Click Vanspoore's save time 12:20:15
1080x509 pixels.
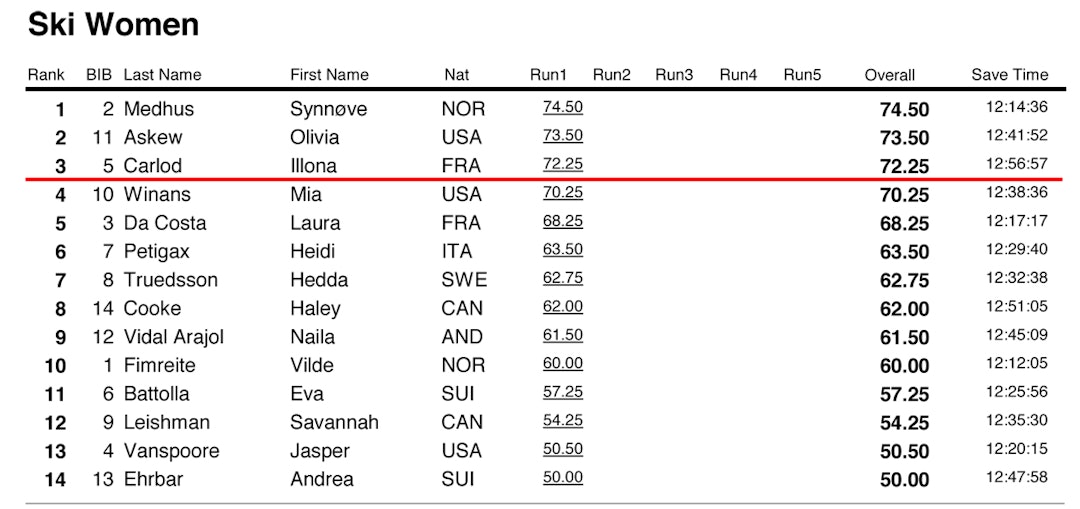pos(1016,449)
